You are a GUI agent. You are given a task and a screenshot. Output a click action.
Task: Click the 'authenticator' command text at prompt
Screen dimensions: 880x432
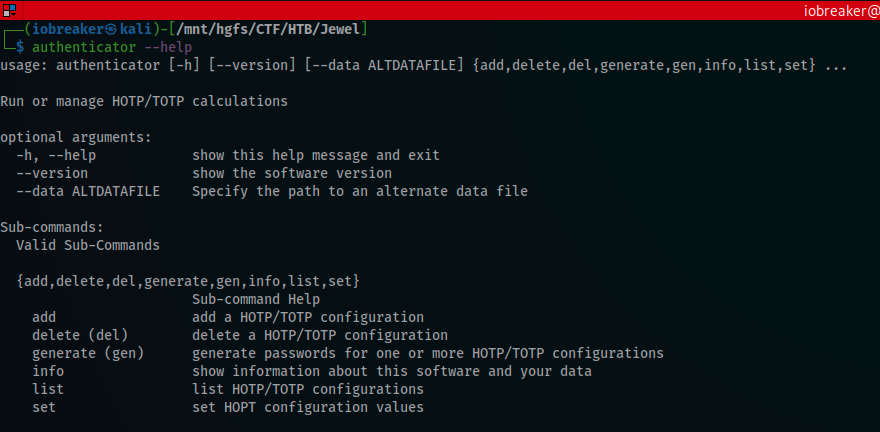pos(84,47)
